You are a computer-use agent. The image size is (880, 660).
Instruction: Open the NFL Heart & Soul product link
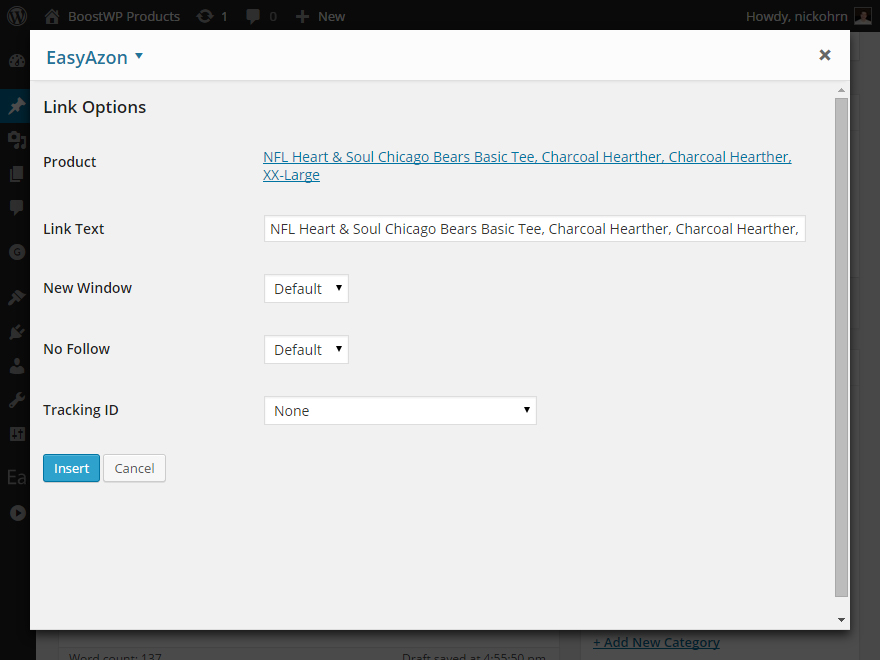pos(527,166)
